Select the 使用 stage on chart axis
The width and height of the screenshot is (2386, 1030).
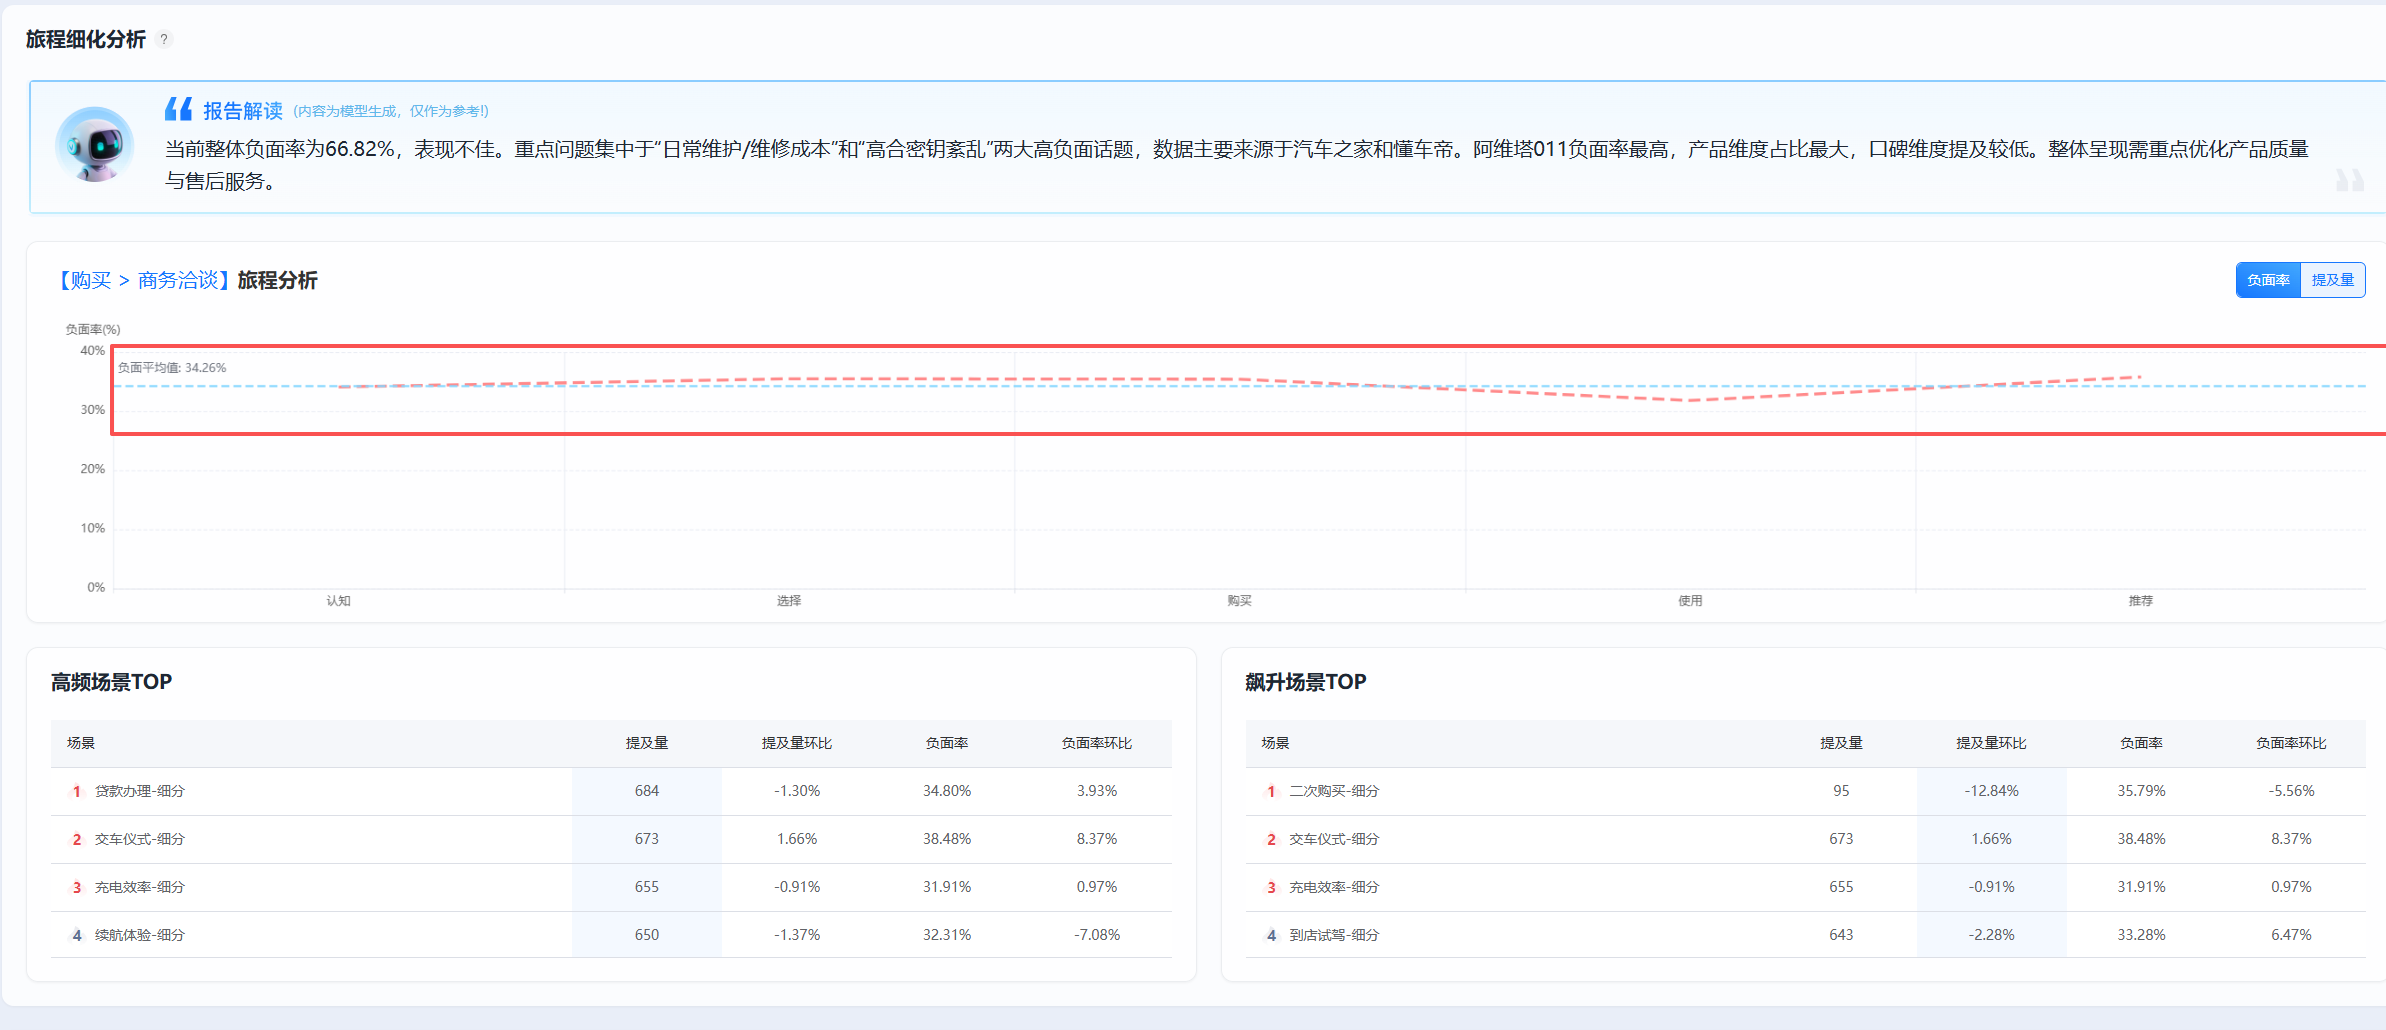1690,601
